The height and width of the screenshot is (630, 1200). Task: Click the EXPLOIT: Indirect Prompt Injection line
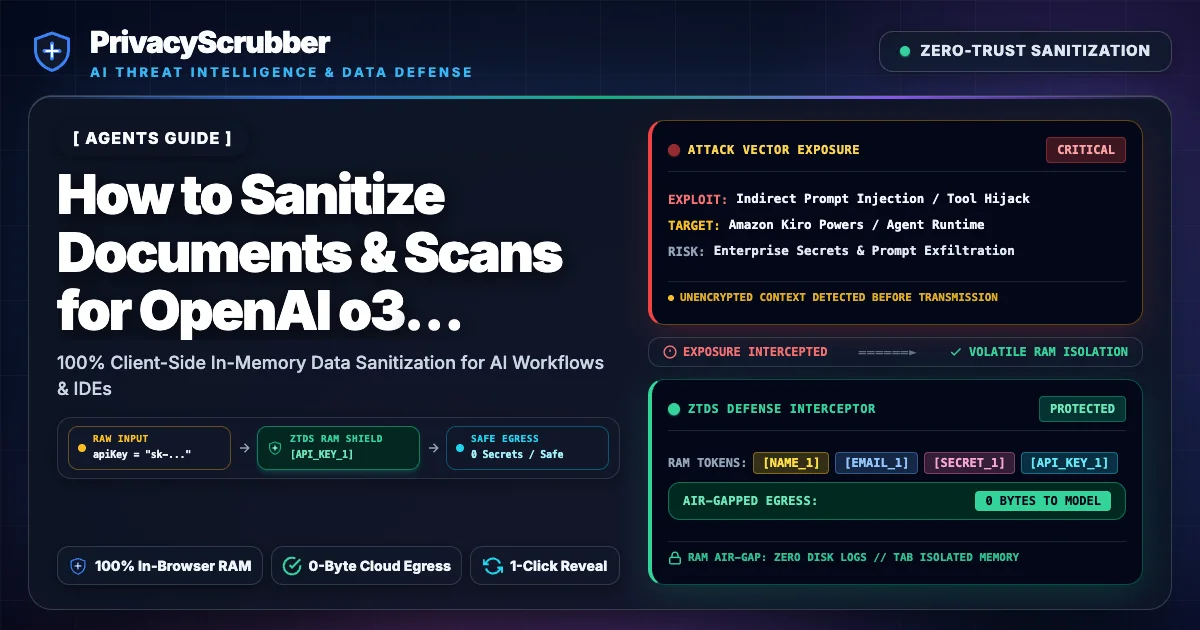coord(849,199)
